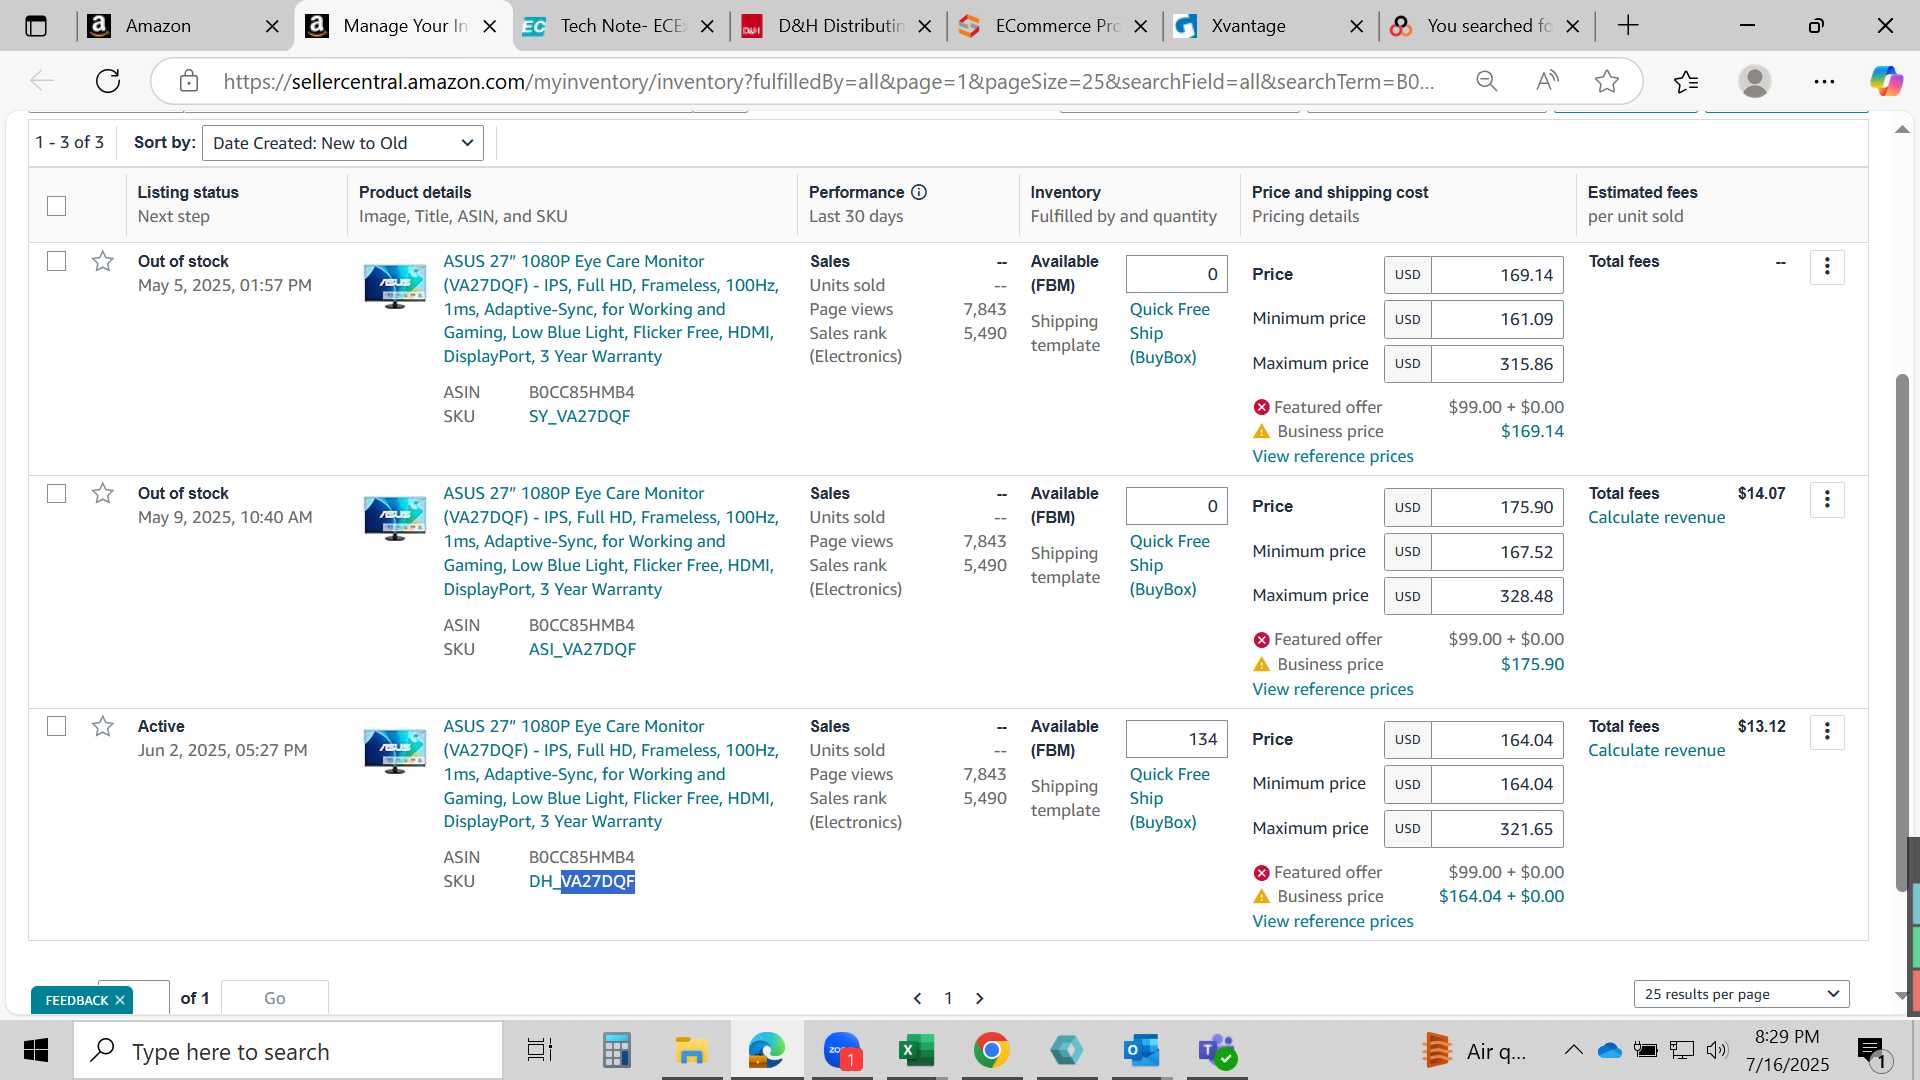Open the SY_VA27DQF SKU link

[x=579, y=416]
